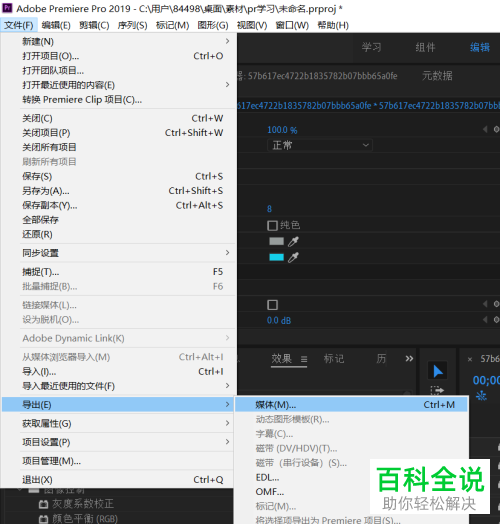Click the value 8 in effect controls
Screen dimensions: 500x524
pos(269,209)
